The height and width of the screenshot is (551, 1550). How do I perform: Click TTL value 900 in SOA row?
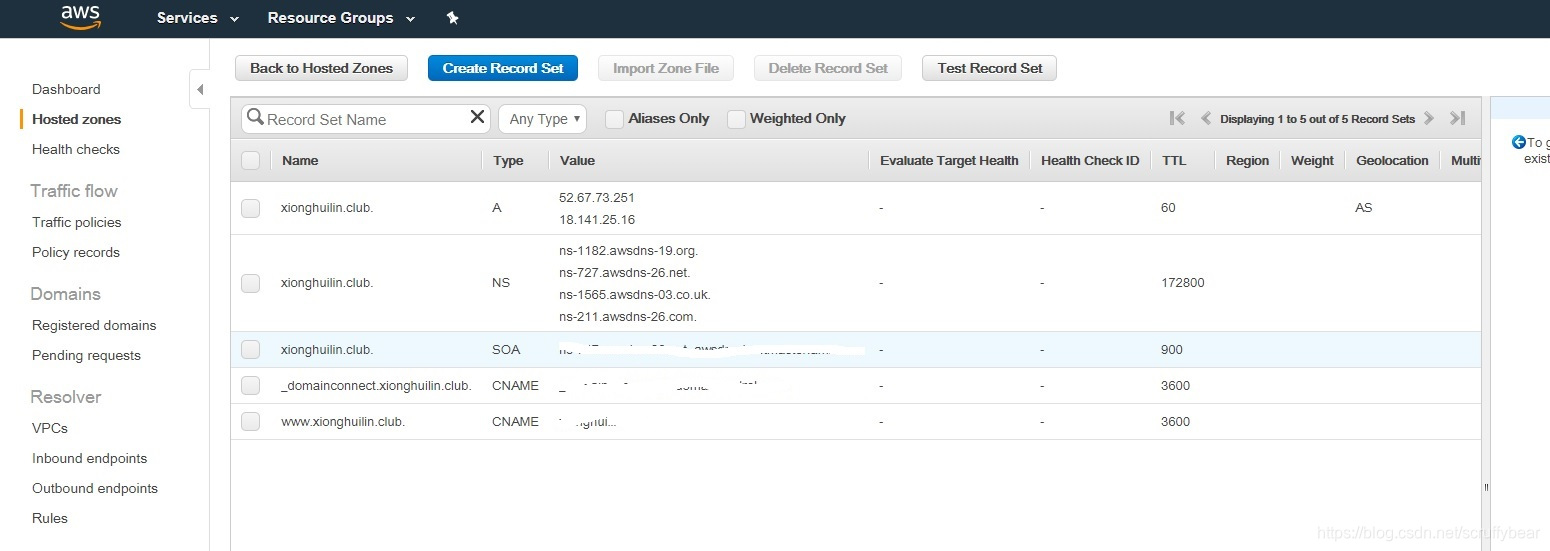tap(1171, 350)
